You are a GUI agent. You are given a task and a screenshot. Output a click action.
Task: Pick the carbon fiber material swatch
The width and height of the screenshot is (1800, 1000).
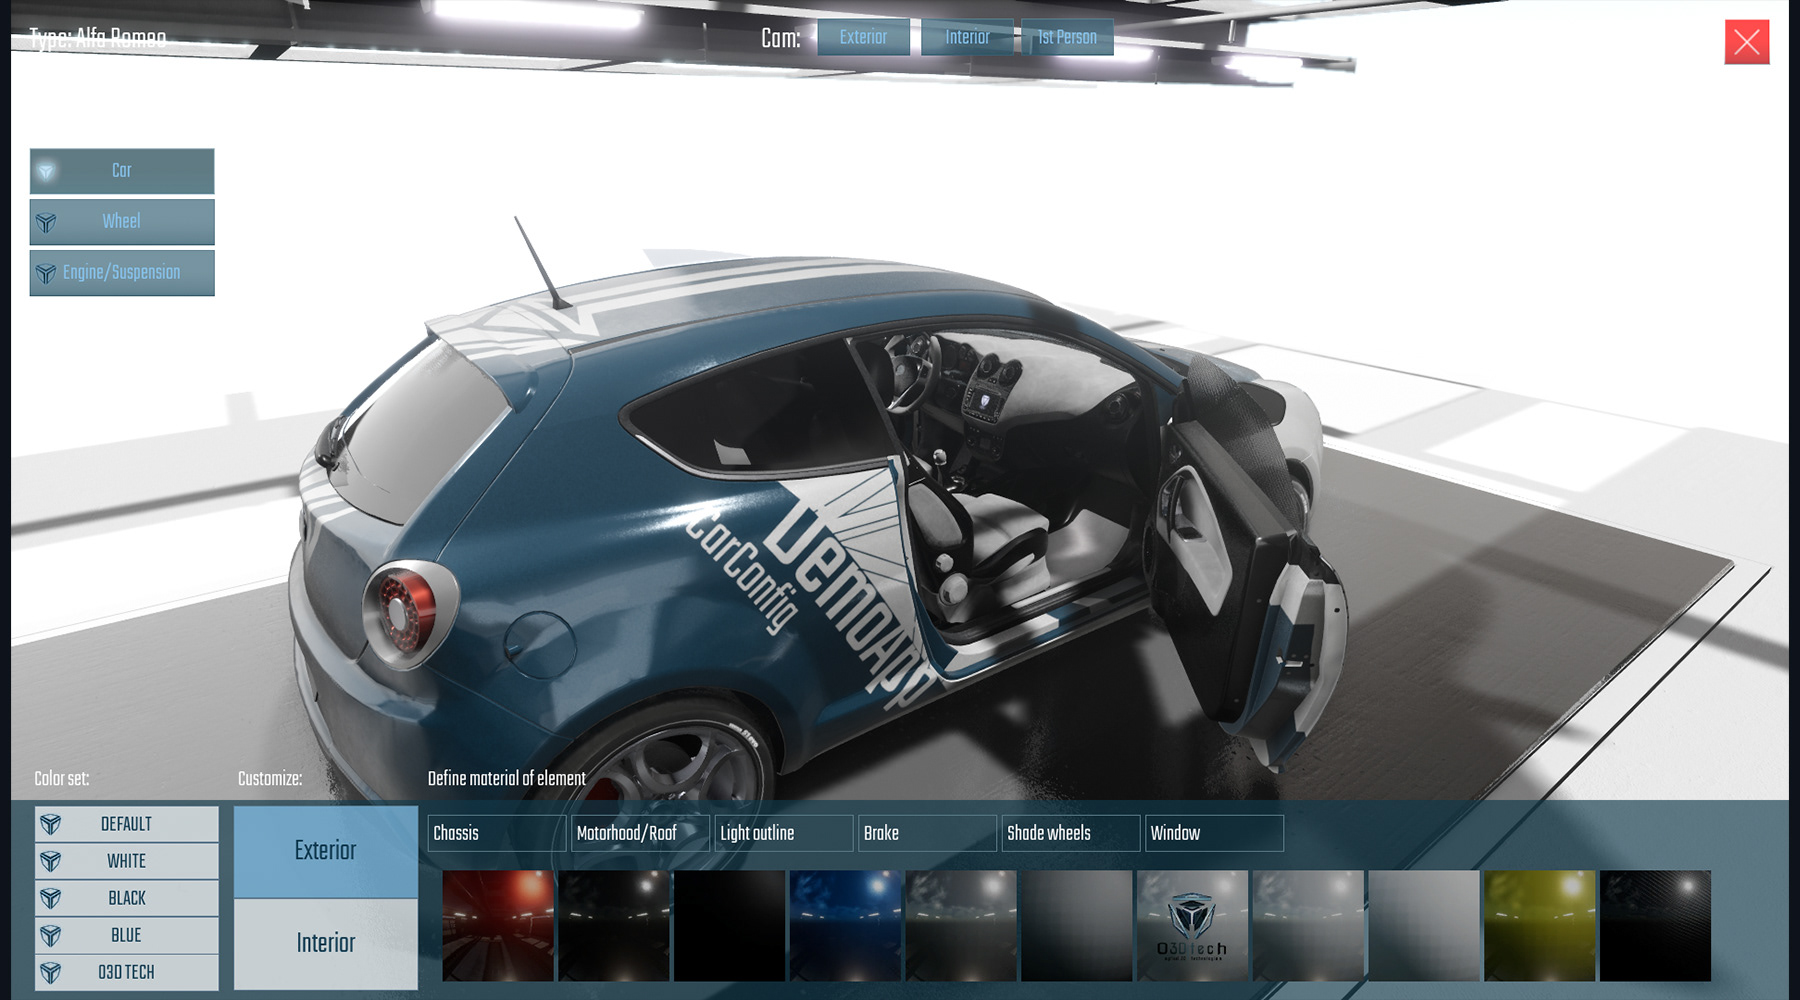1656,925
